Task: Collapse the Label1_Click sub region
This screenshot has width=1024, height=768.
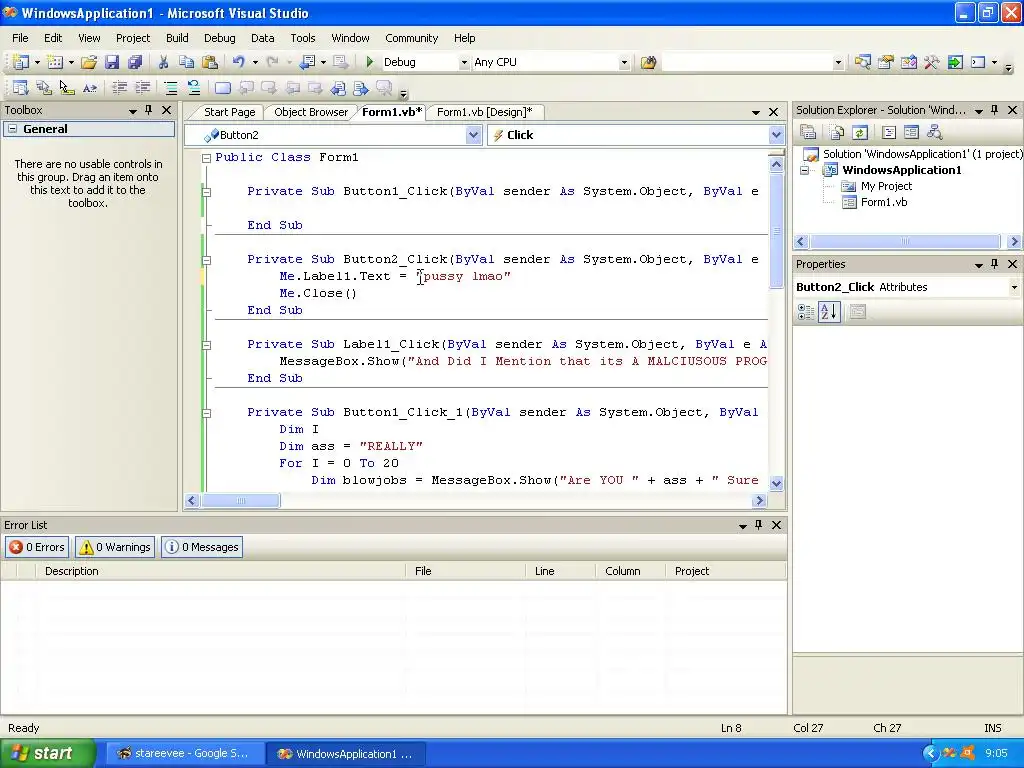Action: click(x=206, y=345)
